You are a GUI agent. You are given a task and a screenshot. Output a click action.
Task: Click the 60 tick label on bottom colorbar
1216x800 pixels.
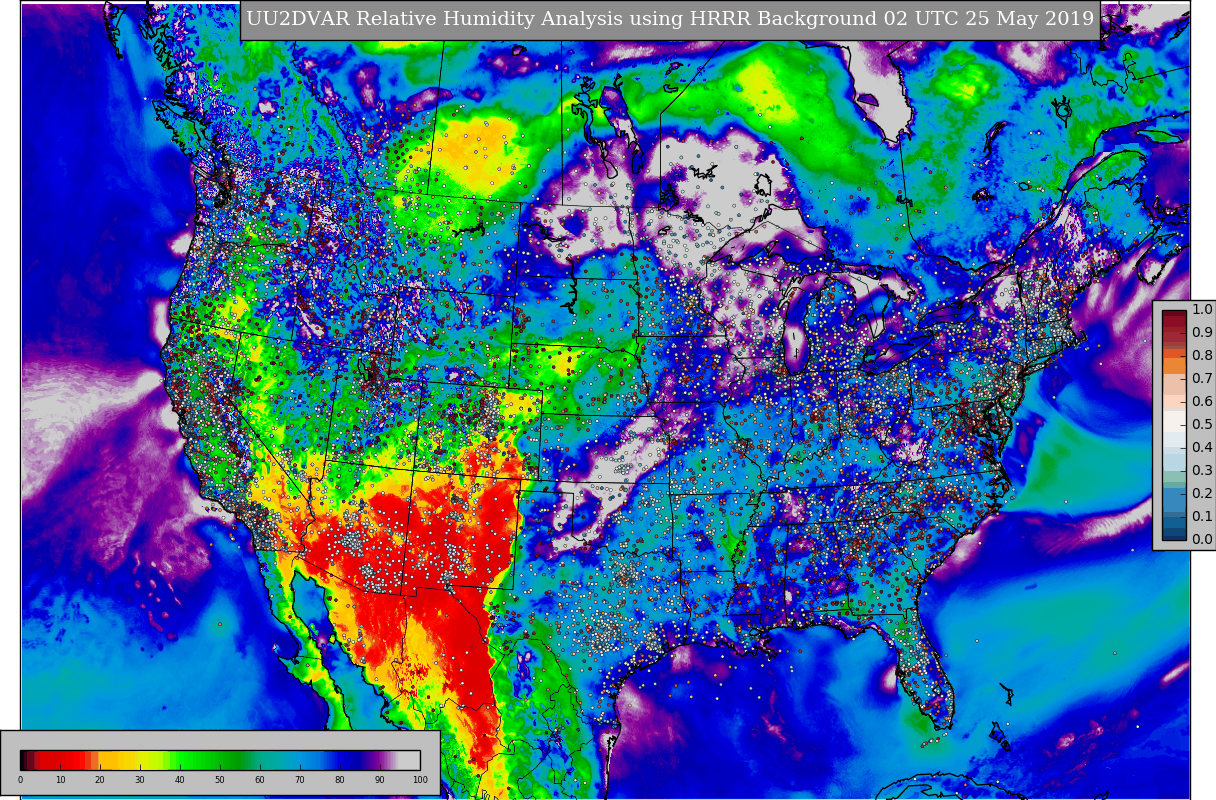click(260, 780)
